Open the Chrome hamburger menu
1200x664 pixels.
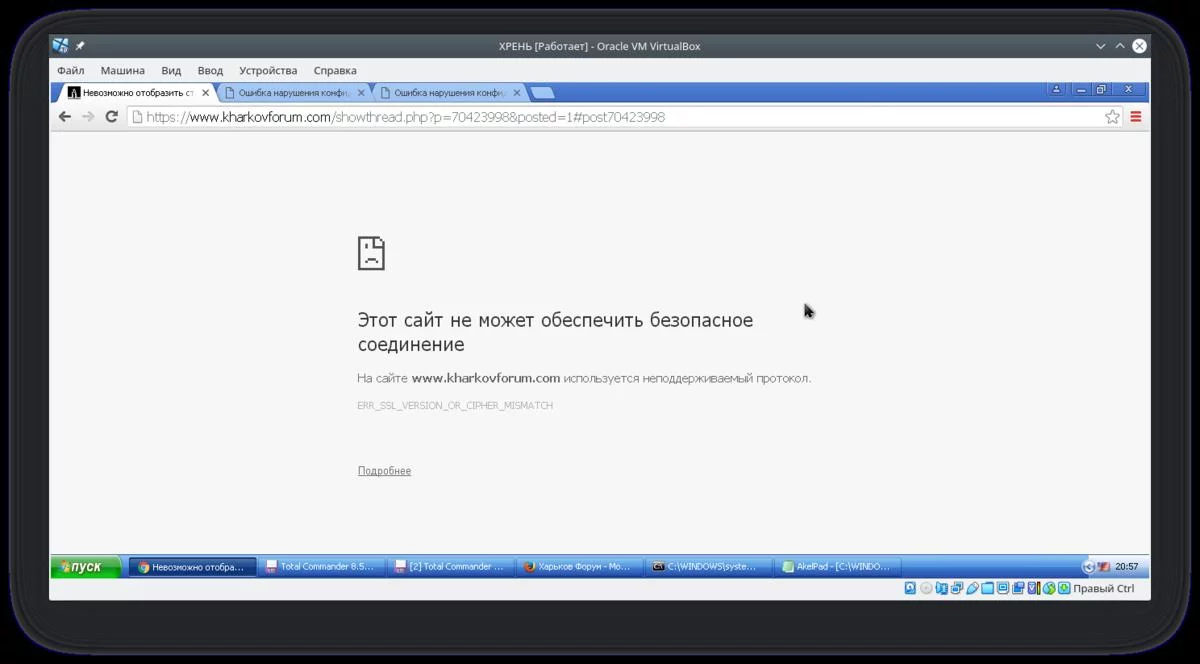[x=1136, y=117]
